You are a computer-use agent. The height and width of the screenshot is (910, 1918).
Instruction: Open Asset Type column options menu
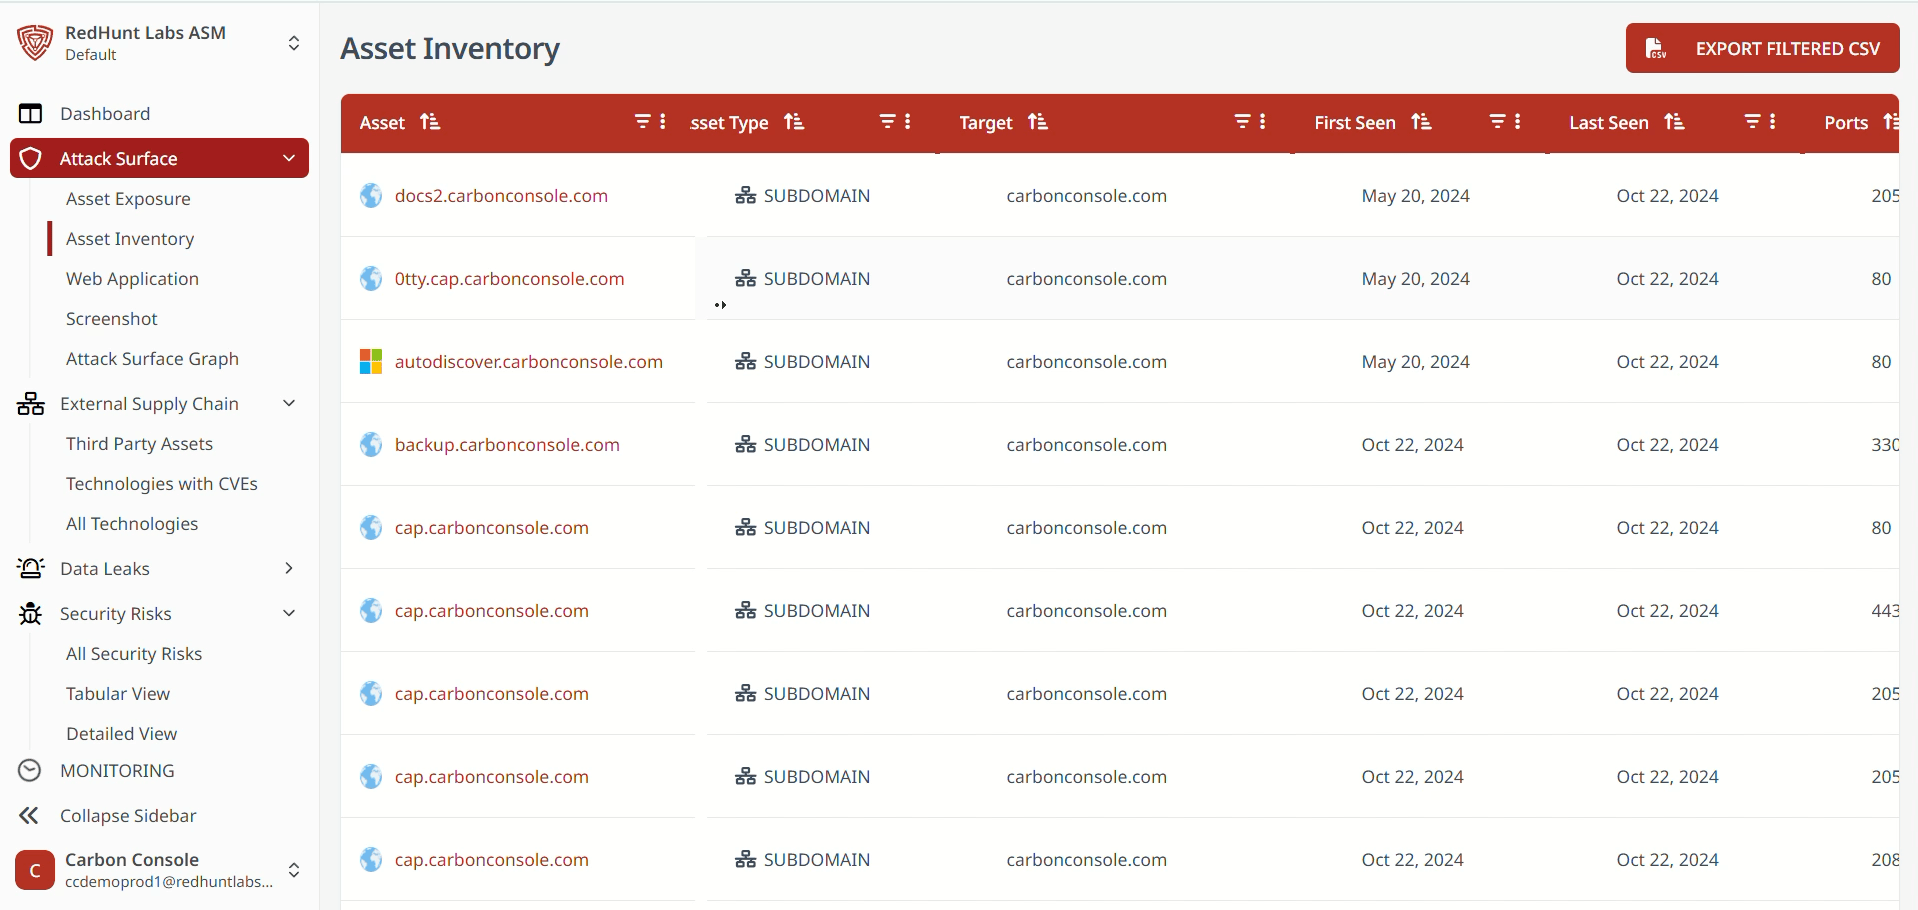pyautogui.click(x=908, y=121)
